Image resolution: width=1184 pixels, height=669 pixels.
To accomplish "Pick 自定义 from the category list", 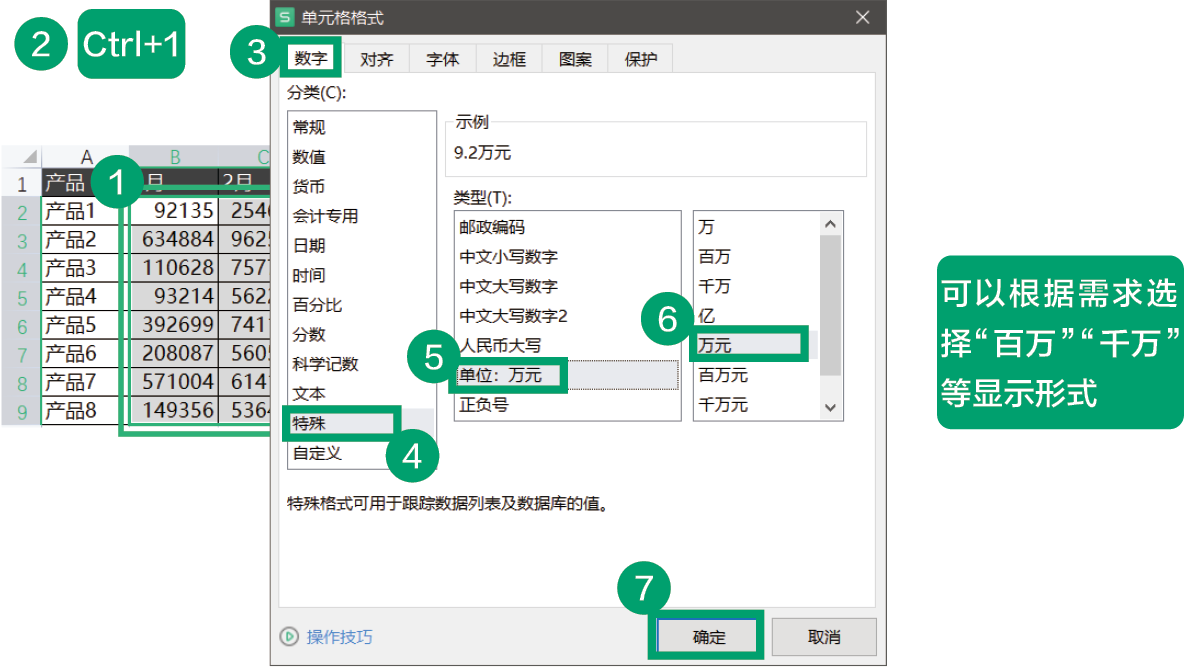I will click(x=317, y=453).
